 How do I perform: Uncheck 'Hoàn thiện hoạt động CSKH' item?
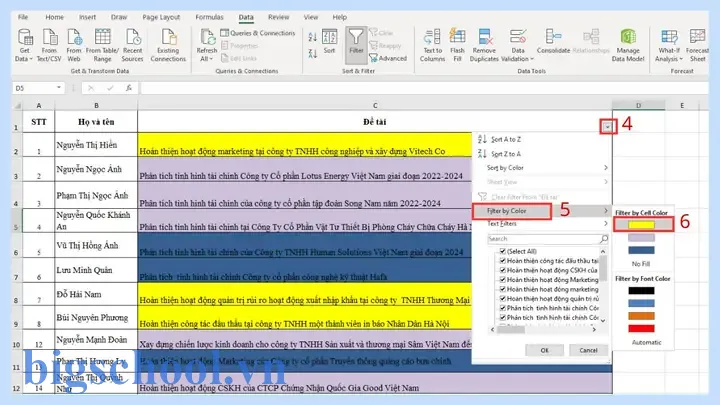pyautogui.click(x=503, y=270)
